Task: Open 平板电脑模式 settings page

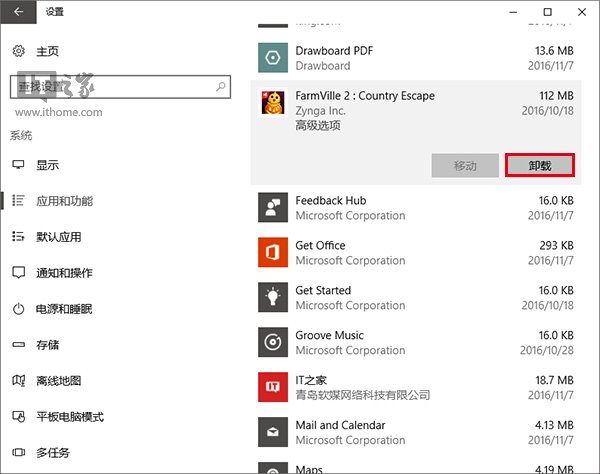Action: point(70,417)
